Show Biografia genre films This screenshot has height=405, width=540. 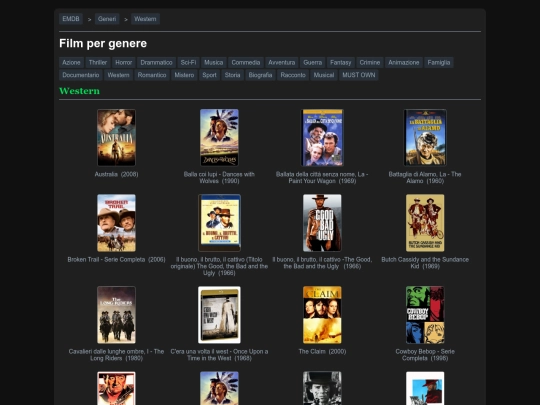click(x=260, y=75)
